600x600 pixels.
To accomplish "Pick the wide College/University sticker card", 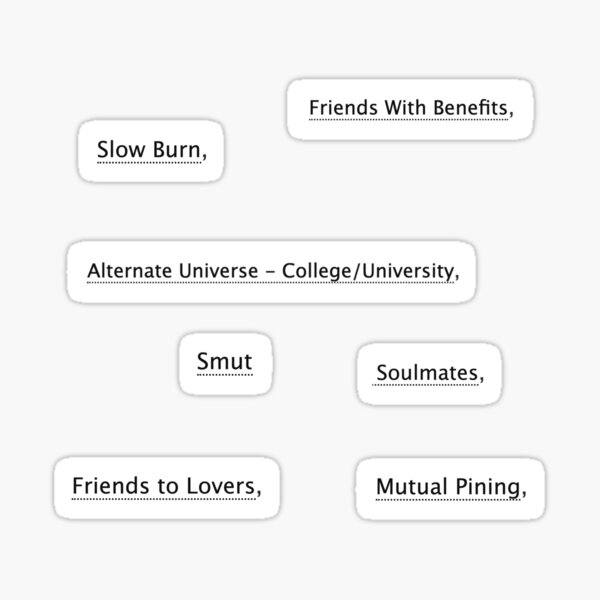I will 271,272.
